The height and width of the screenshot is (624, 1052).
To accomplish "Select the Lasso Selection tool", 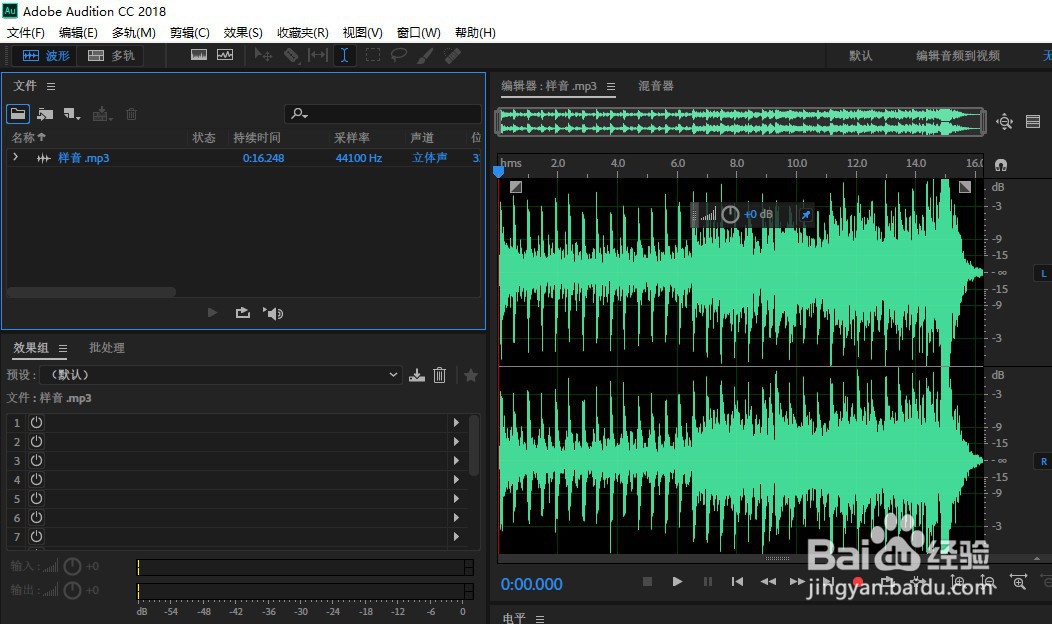I will point(399,55).
